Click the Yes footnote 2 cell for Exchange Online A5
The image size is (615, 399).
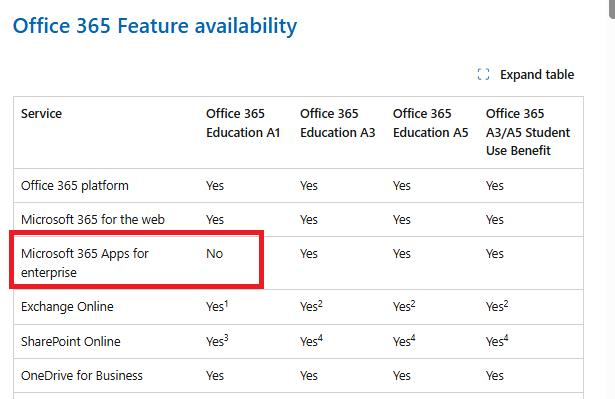404,306
